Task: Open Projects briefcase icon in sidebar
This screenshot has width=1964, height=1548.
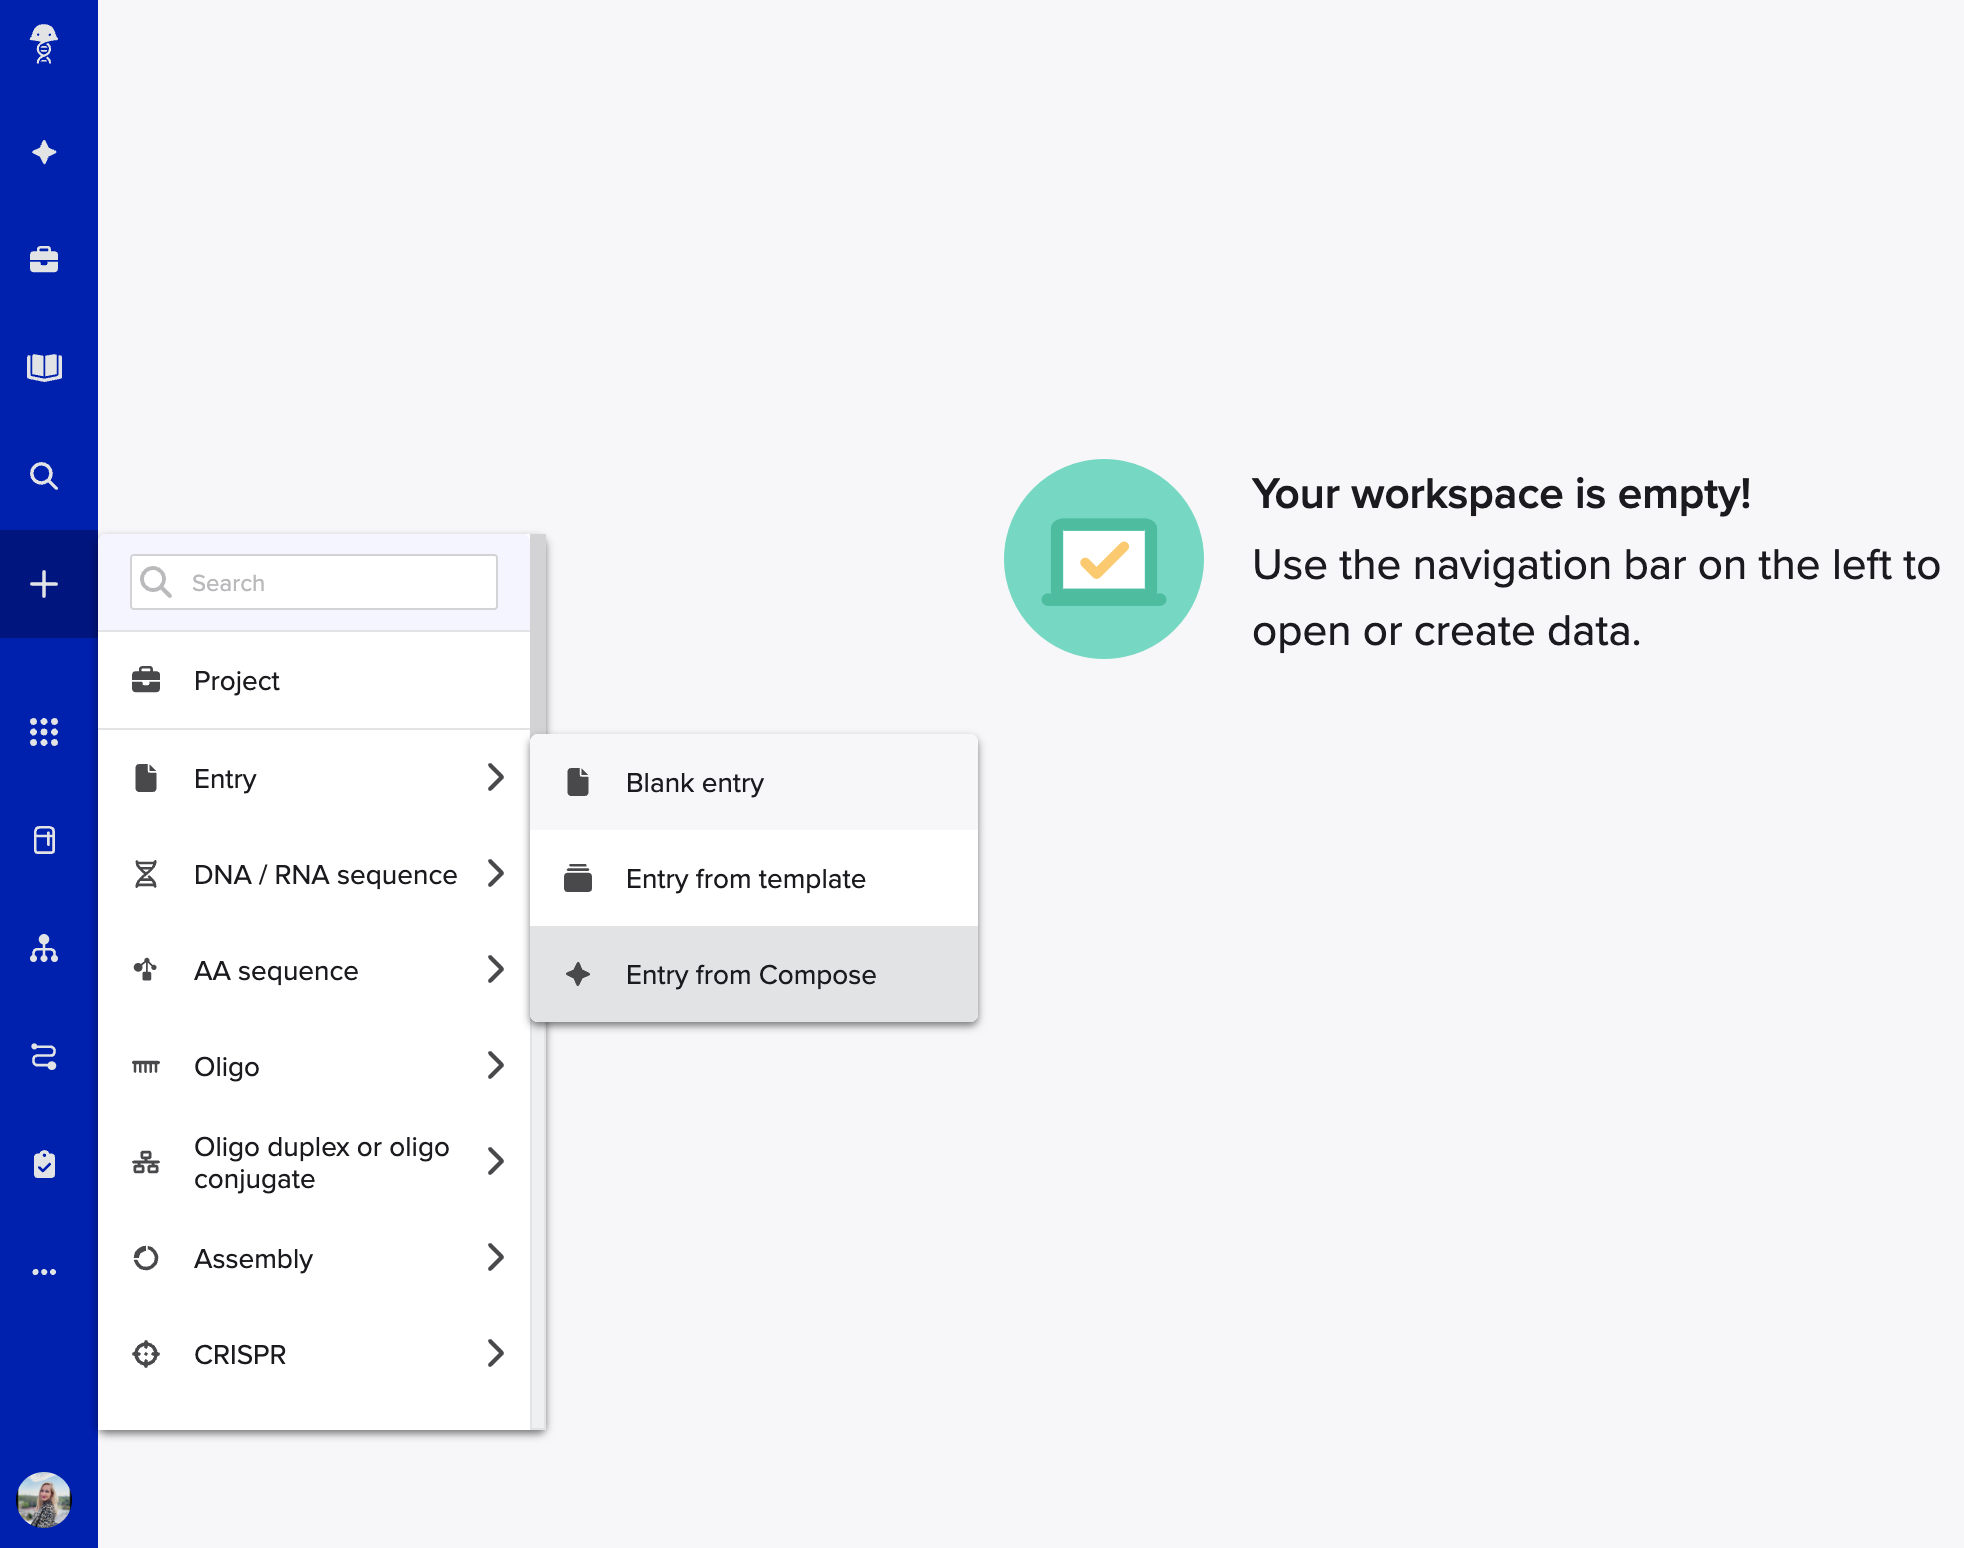Action: click(x=44, y=260)
